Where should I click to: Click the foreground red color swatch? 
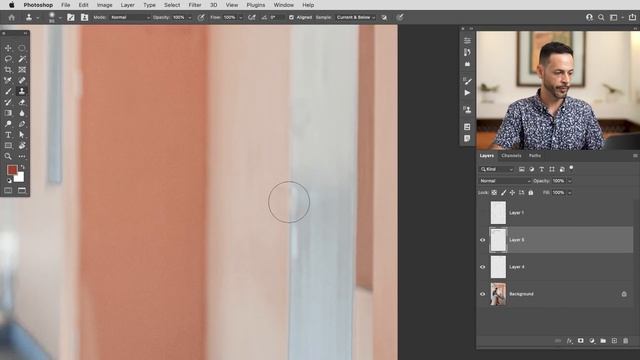click(12, 170)
